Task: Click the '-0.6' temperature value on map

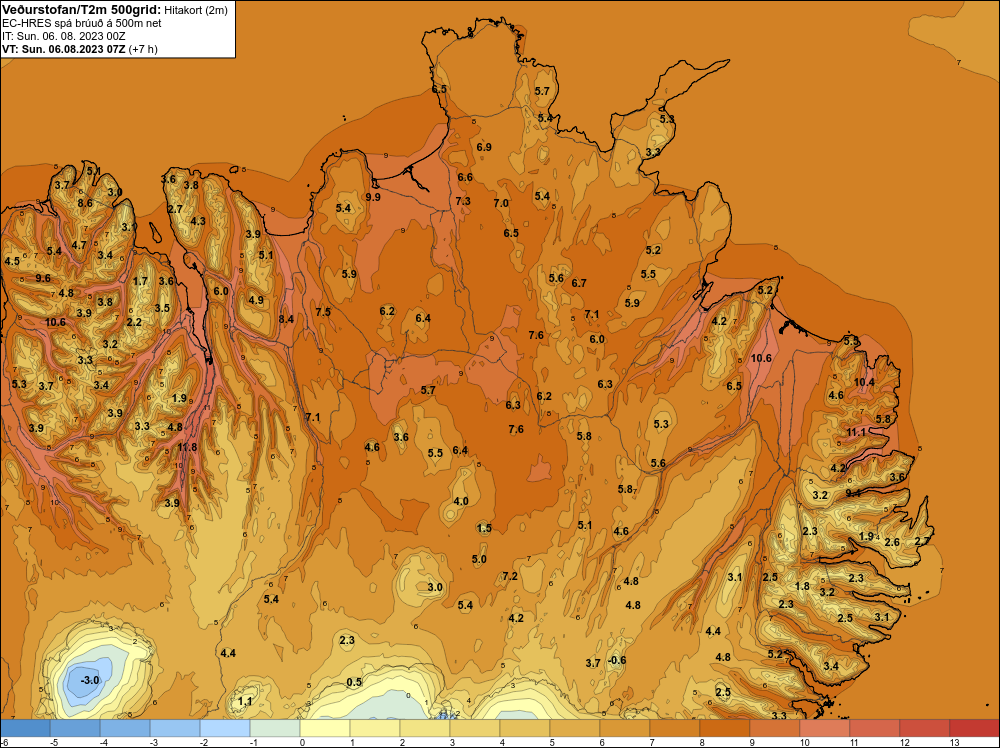Action: click(x=617, y=661)
